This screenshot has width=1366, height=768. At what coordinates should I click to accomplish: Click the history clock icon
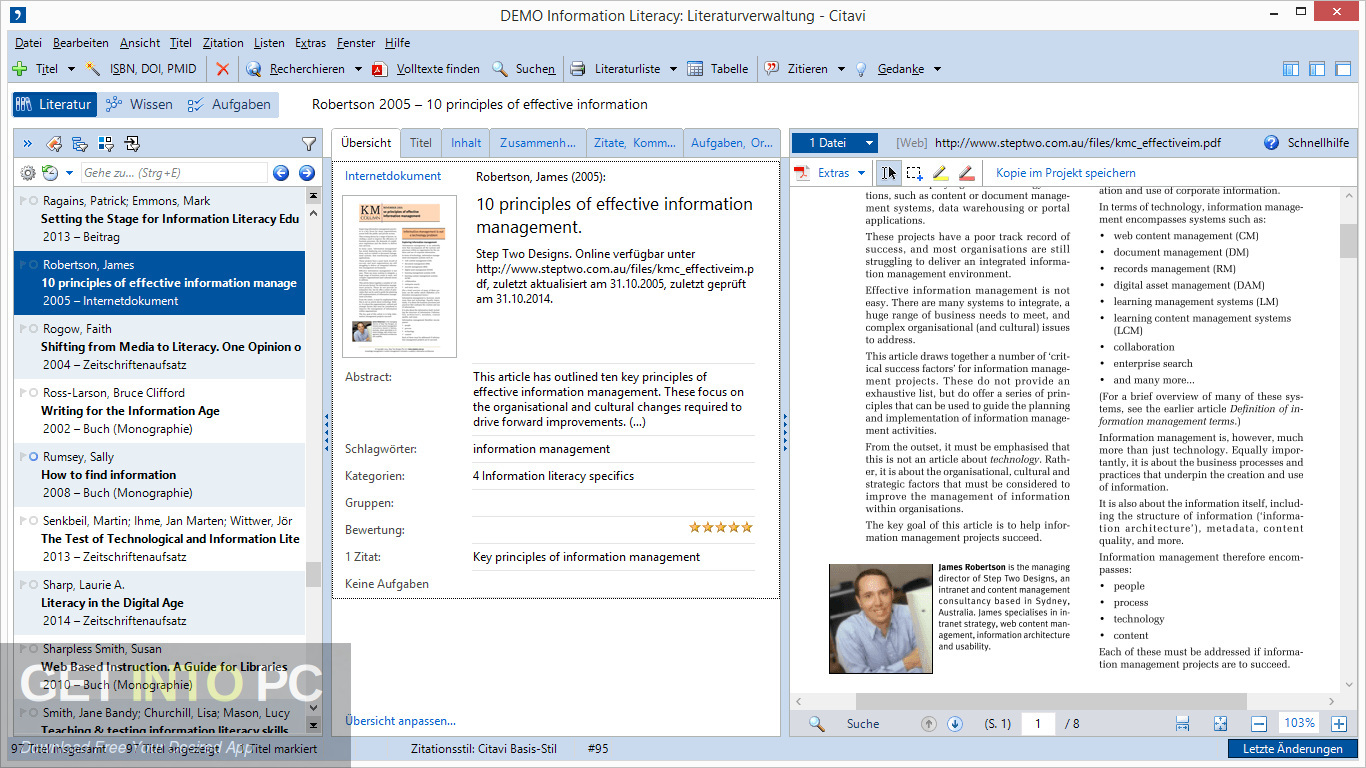click(x=50, y=173)
